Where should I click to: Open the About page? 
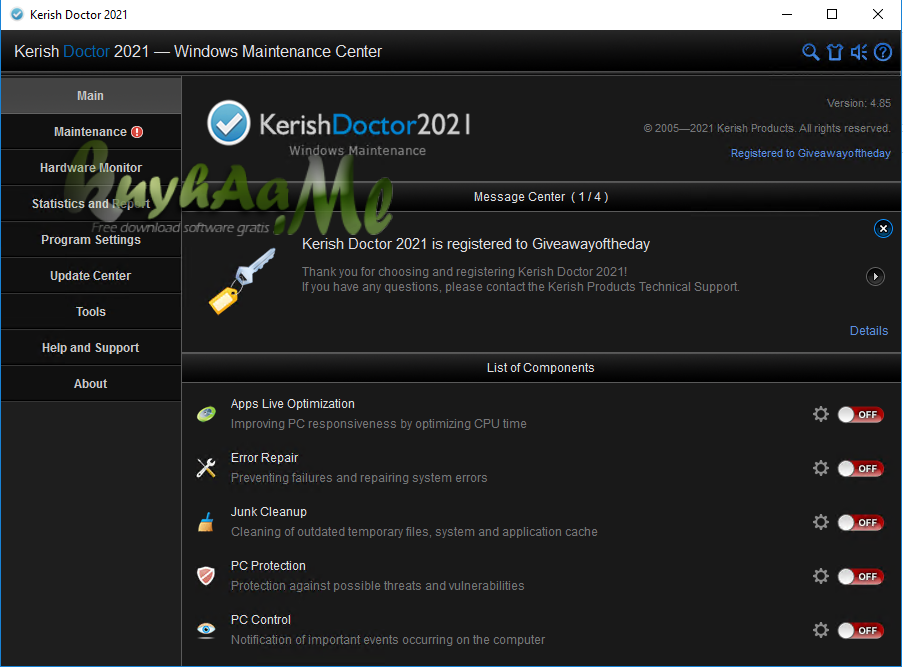click(91, 384)
